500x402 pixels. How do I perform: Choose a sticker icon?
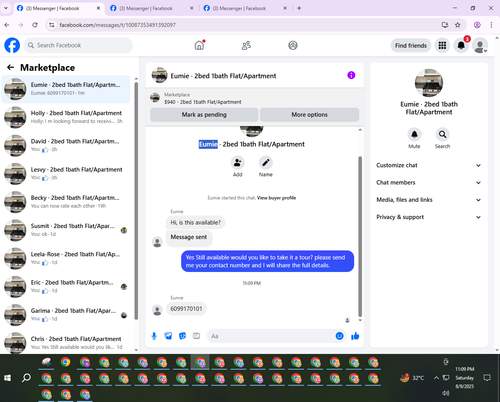[x=182, y=336]
